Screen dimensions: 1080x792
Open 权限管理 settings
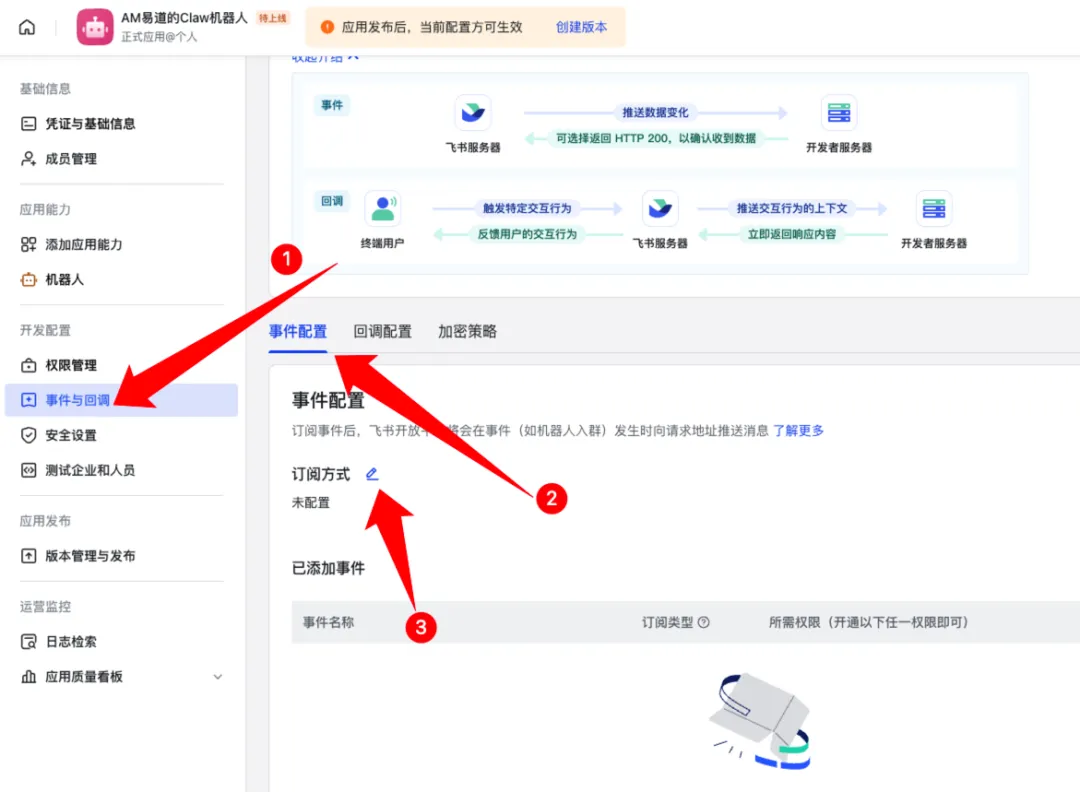(x=71, y=366)
